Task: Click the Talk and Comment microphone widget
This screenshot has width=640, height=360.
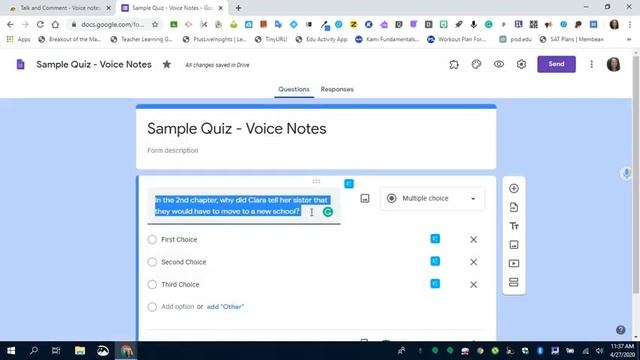Action: [x=627, y=173]
